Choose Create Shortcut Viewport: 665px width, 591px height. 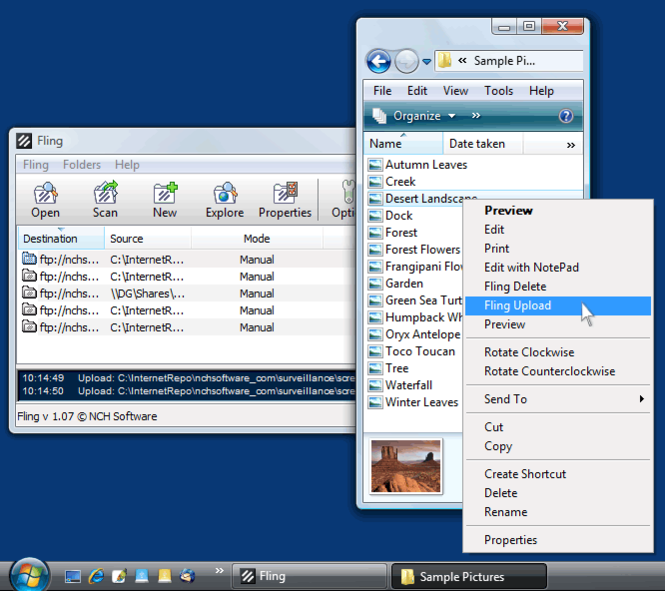(558, 474)
